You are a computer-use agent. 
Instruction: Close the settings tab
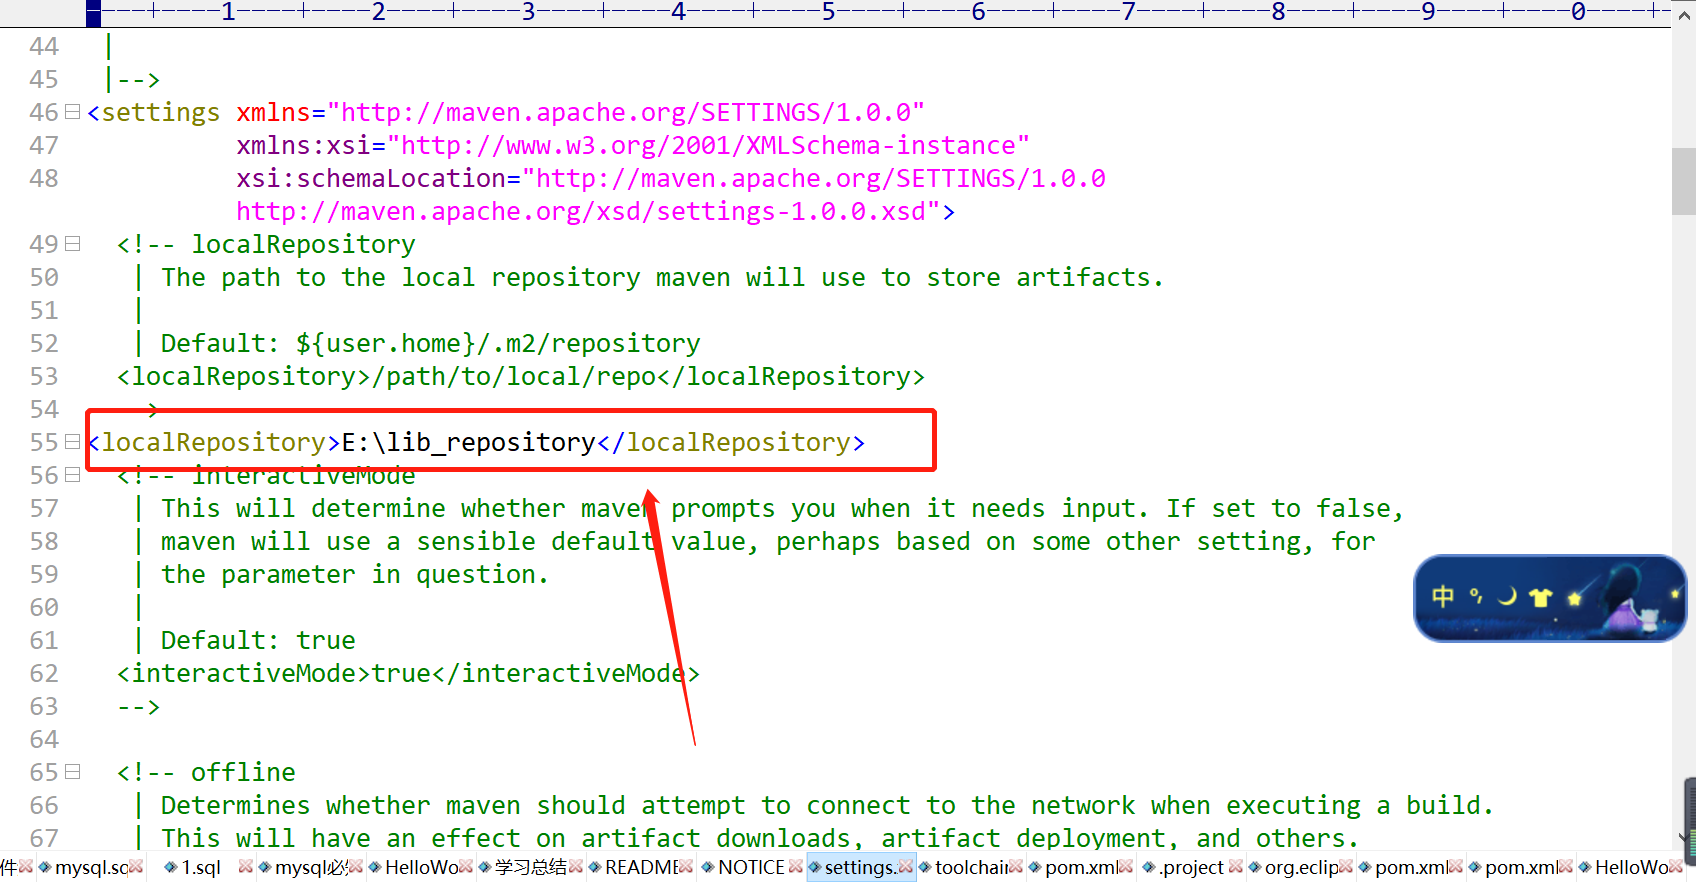click(x=906, y=867)
